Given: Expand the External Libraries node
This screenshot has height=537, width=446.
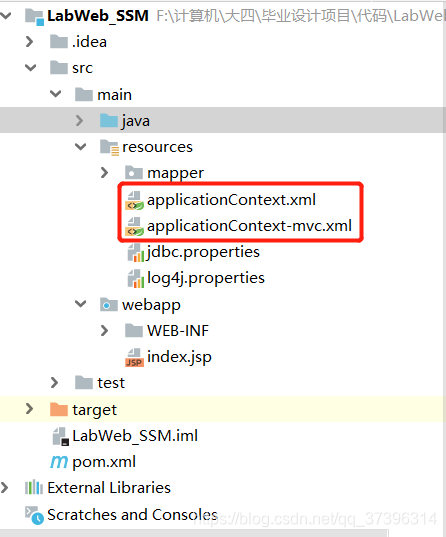Looking at the screenshot, I should [x=4, y=488].
